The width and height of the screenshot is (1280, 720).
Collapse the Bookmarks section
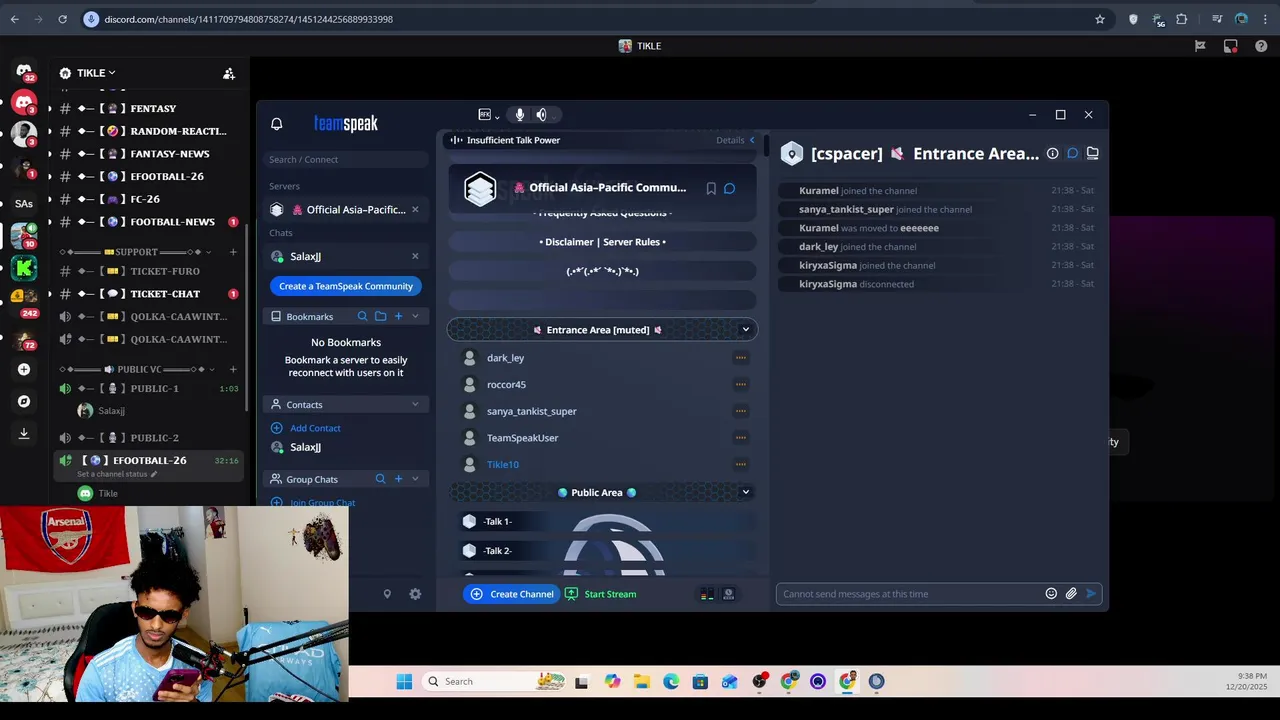tap(415, 316)
